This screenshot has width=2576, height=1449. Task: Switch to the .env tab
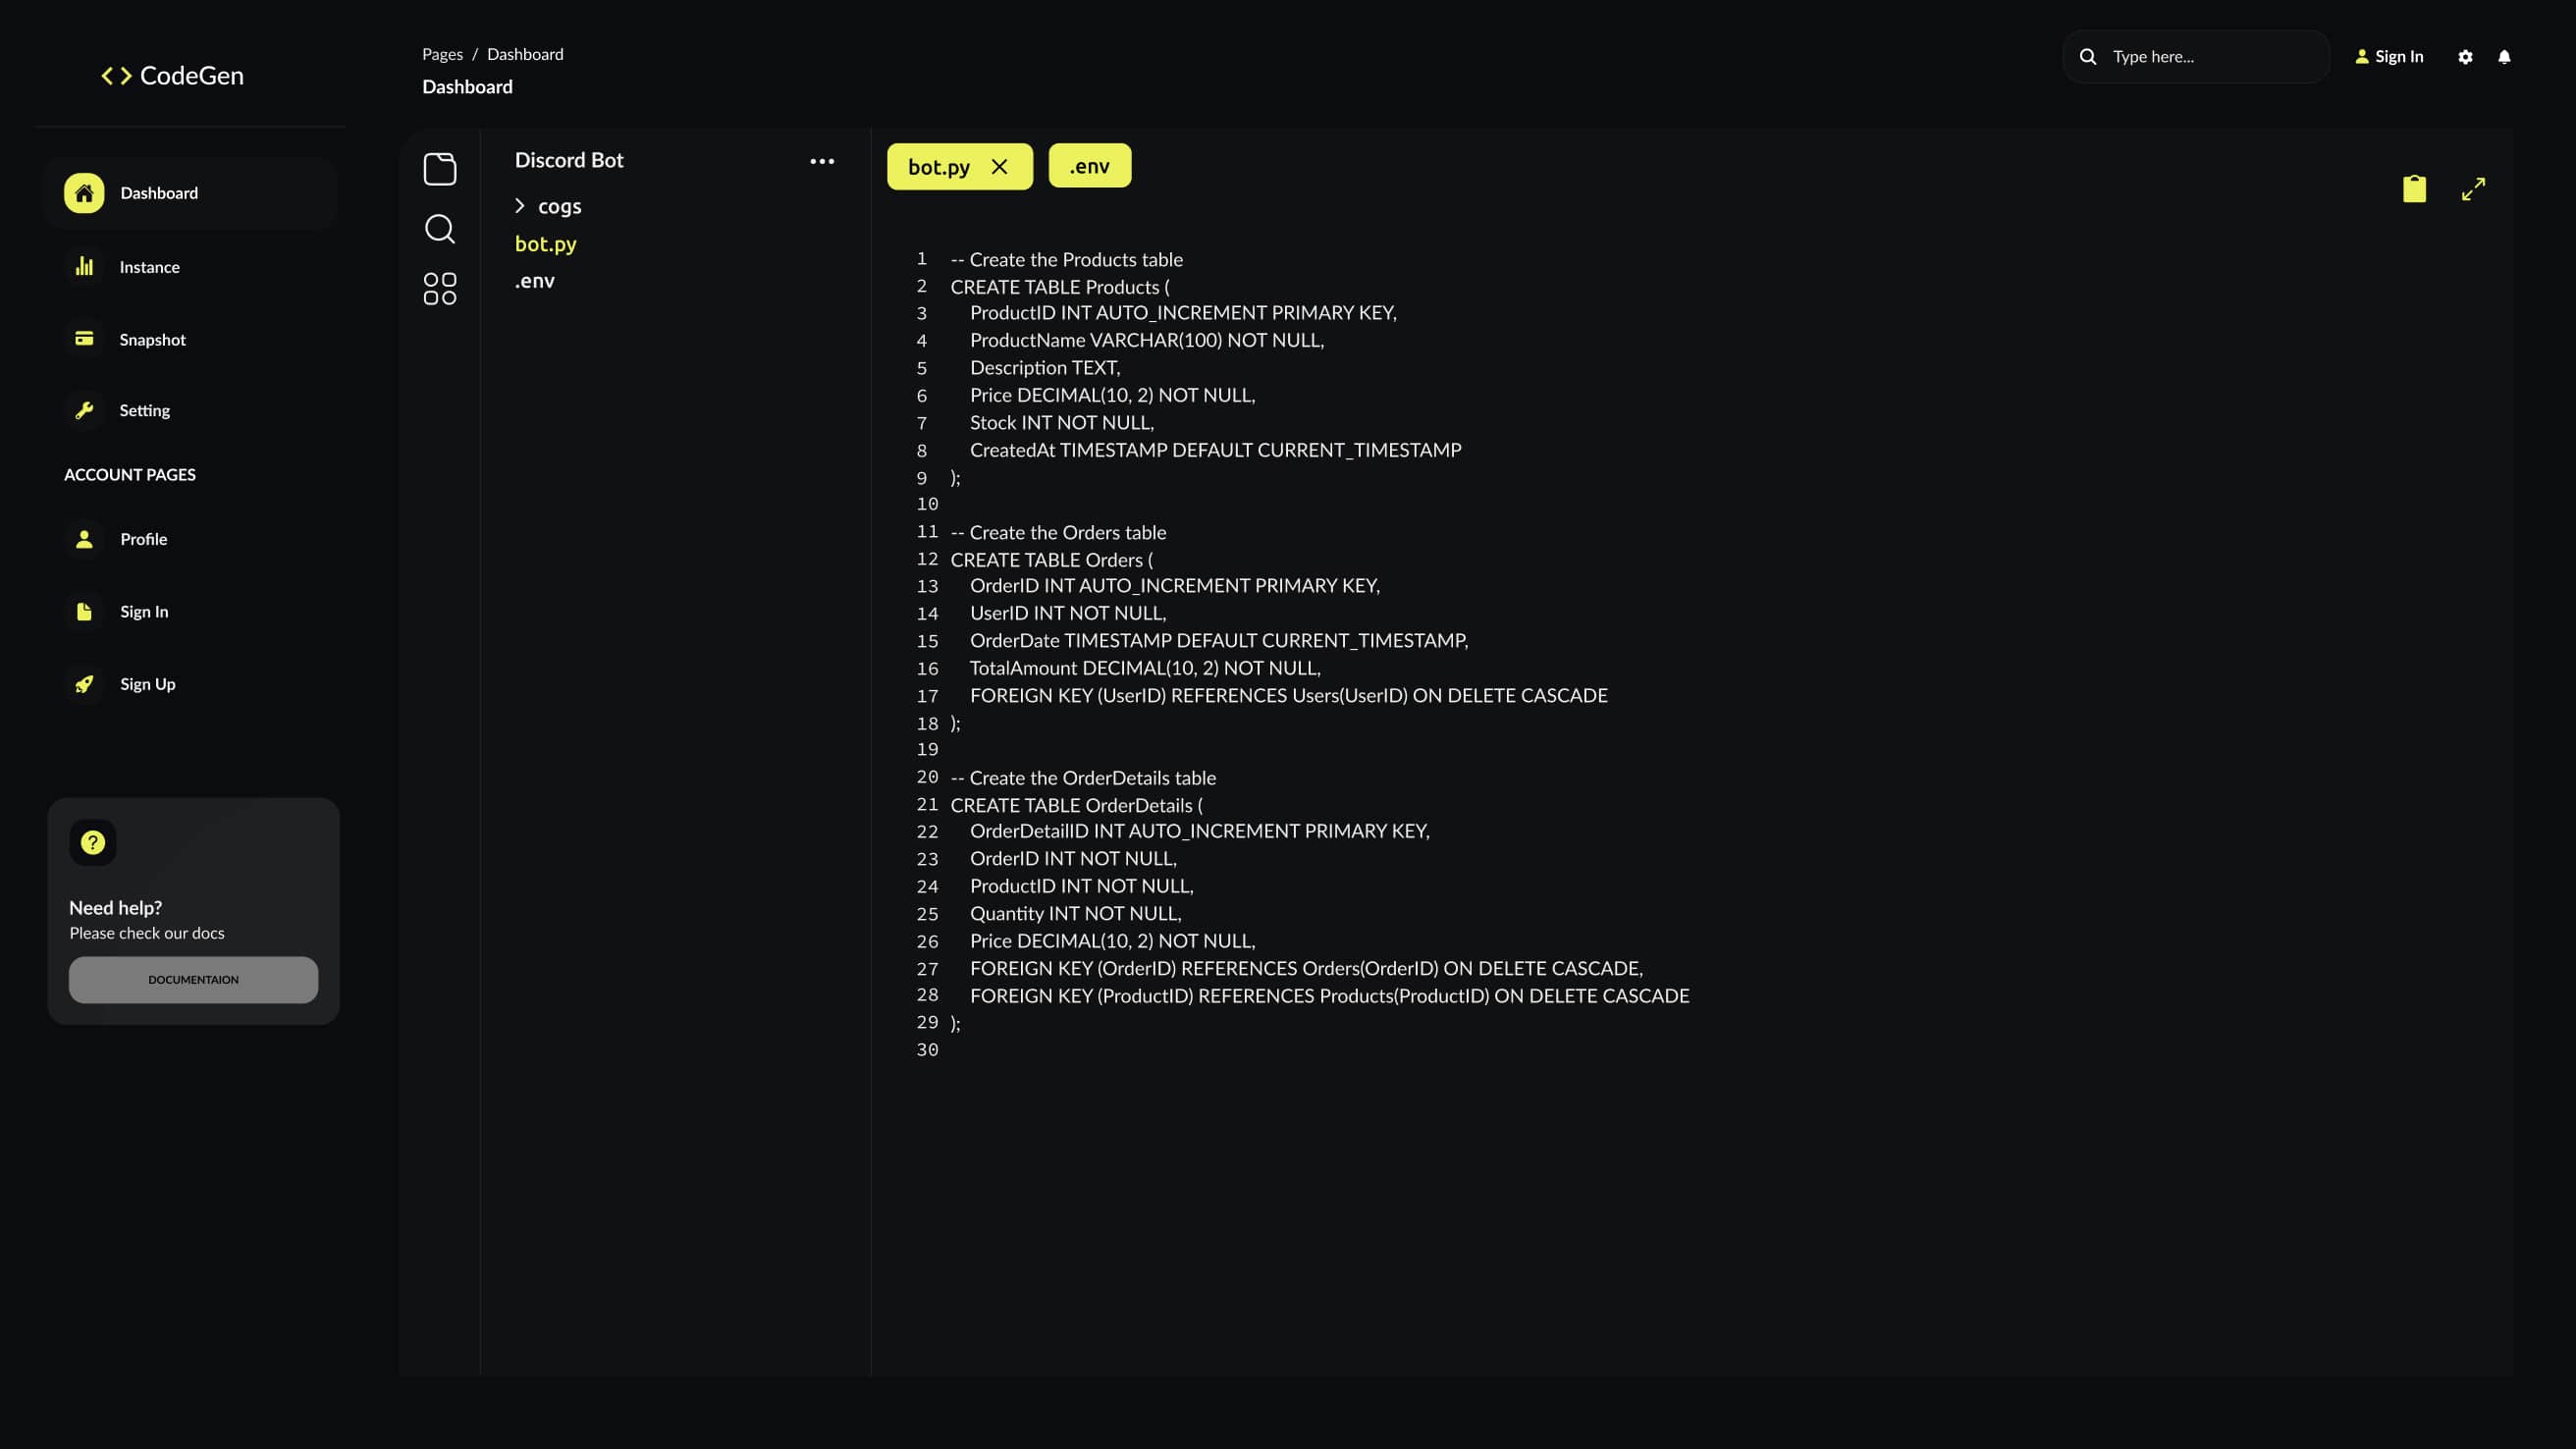(1090, 166)
